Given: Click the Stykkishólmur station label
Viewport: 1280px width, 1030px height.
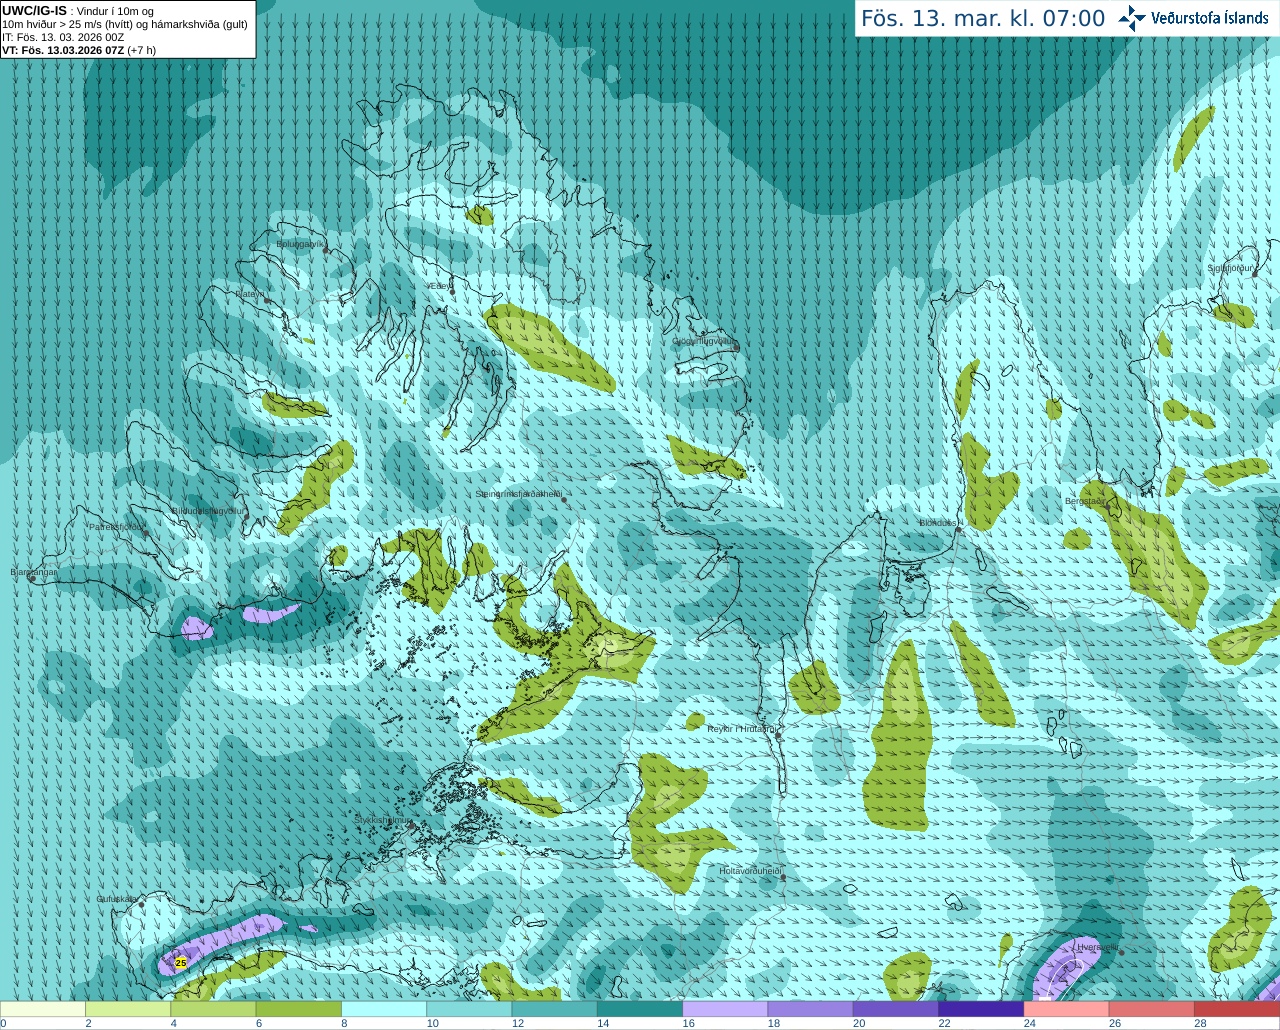Looking at the screenshot, I should tap(382, 820).
